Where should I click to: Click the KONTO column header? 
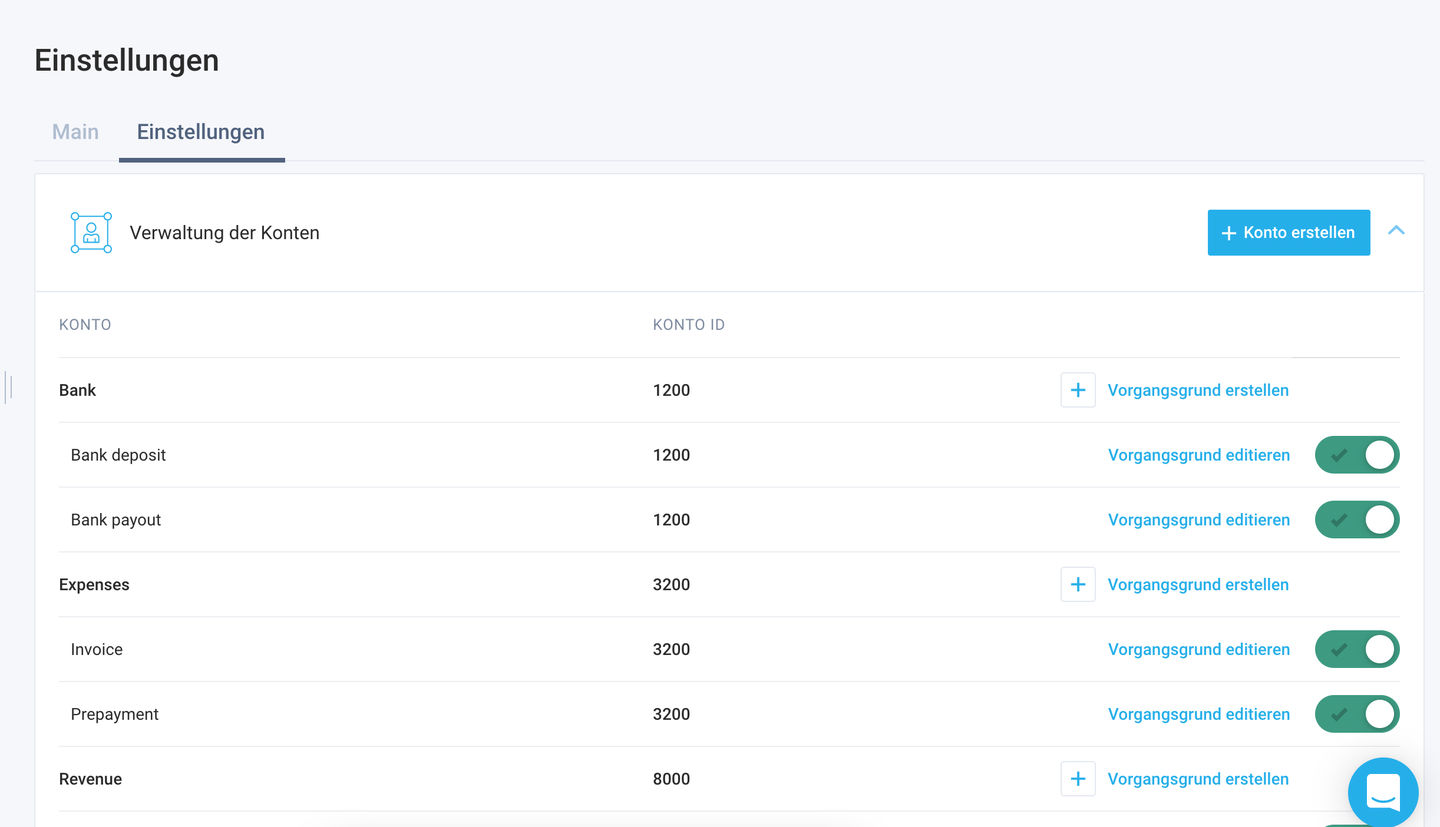point(85,325)
